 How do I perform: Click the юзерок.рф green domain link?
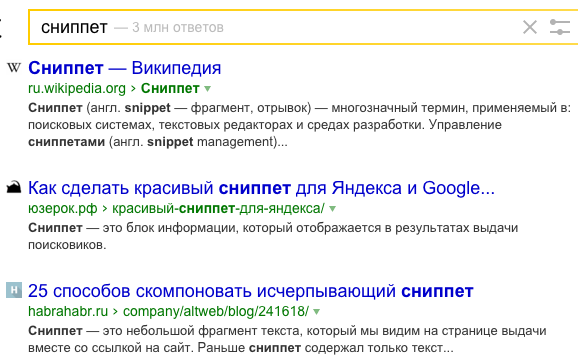(x=63, y=209)
